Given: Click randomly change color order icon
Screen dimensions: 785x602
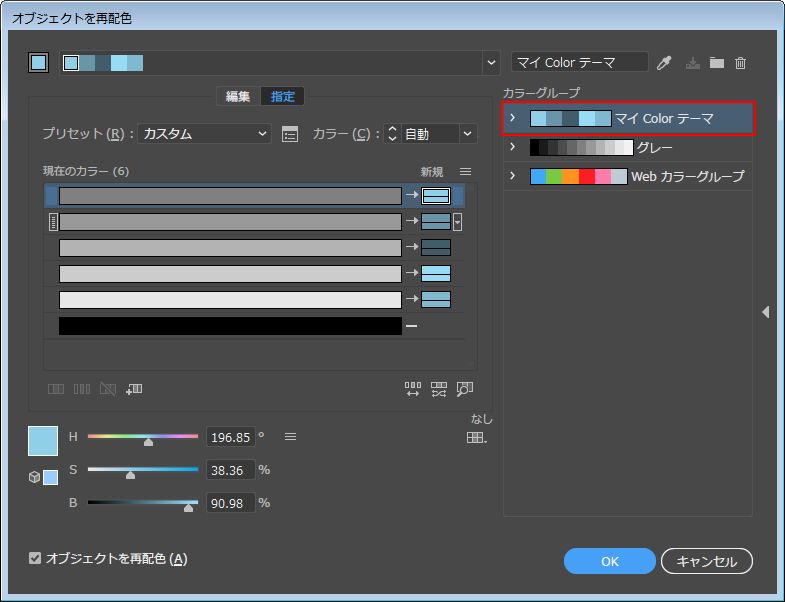Looking at the screenshot, I should tap(413, 389).
